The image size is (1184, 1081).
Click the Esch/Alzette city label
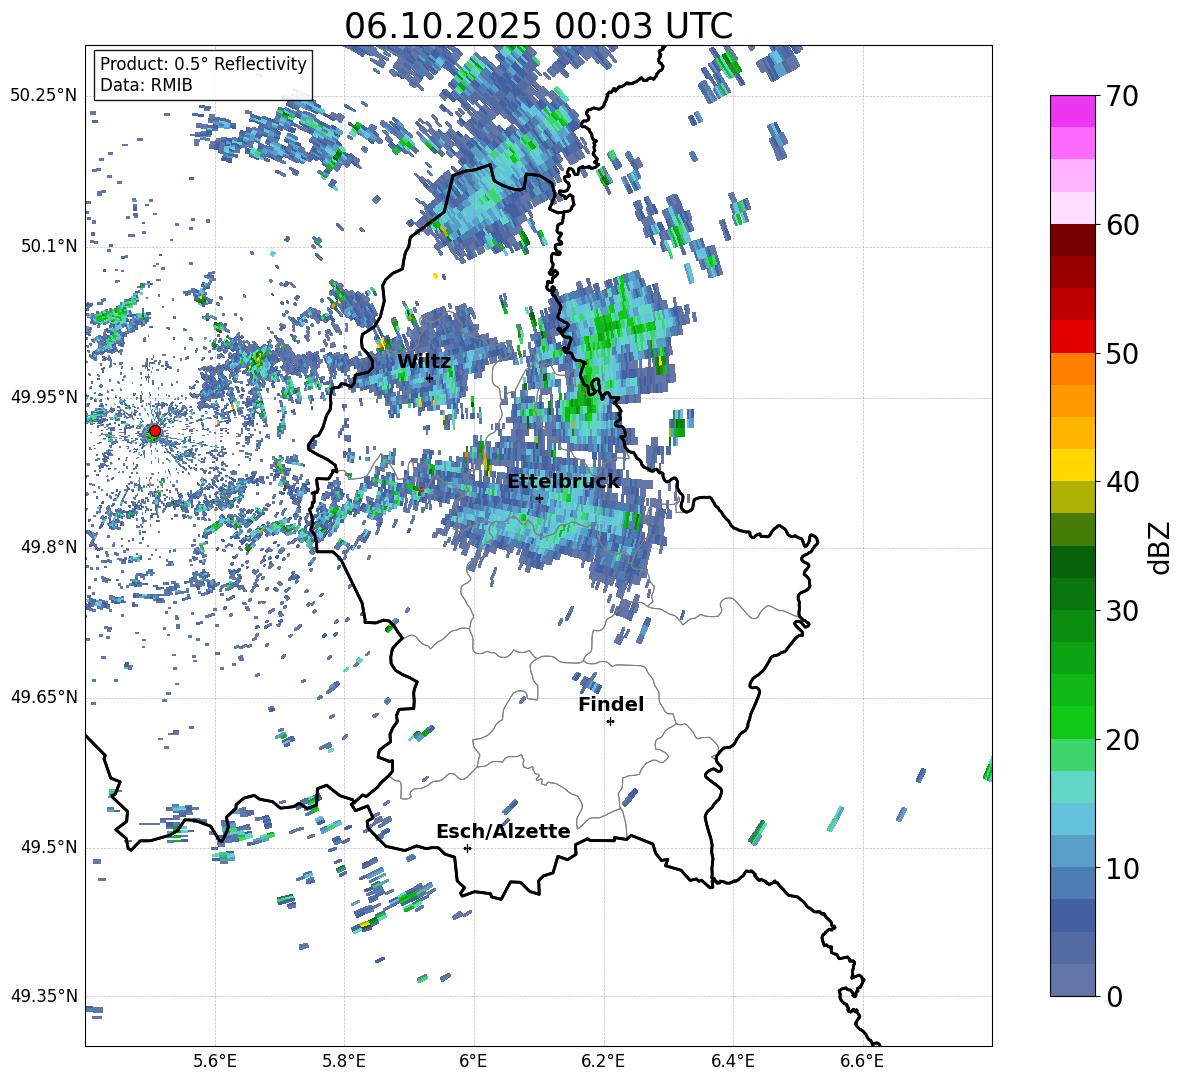(503, 831)
